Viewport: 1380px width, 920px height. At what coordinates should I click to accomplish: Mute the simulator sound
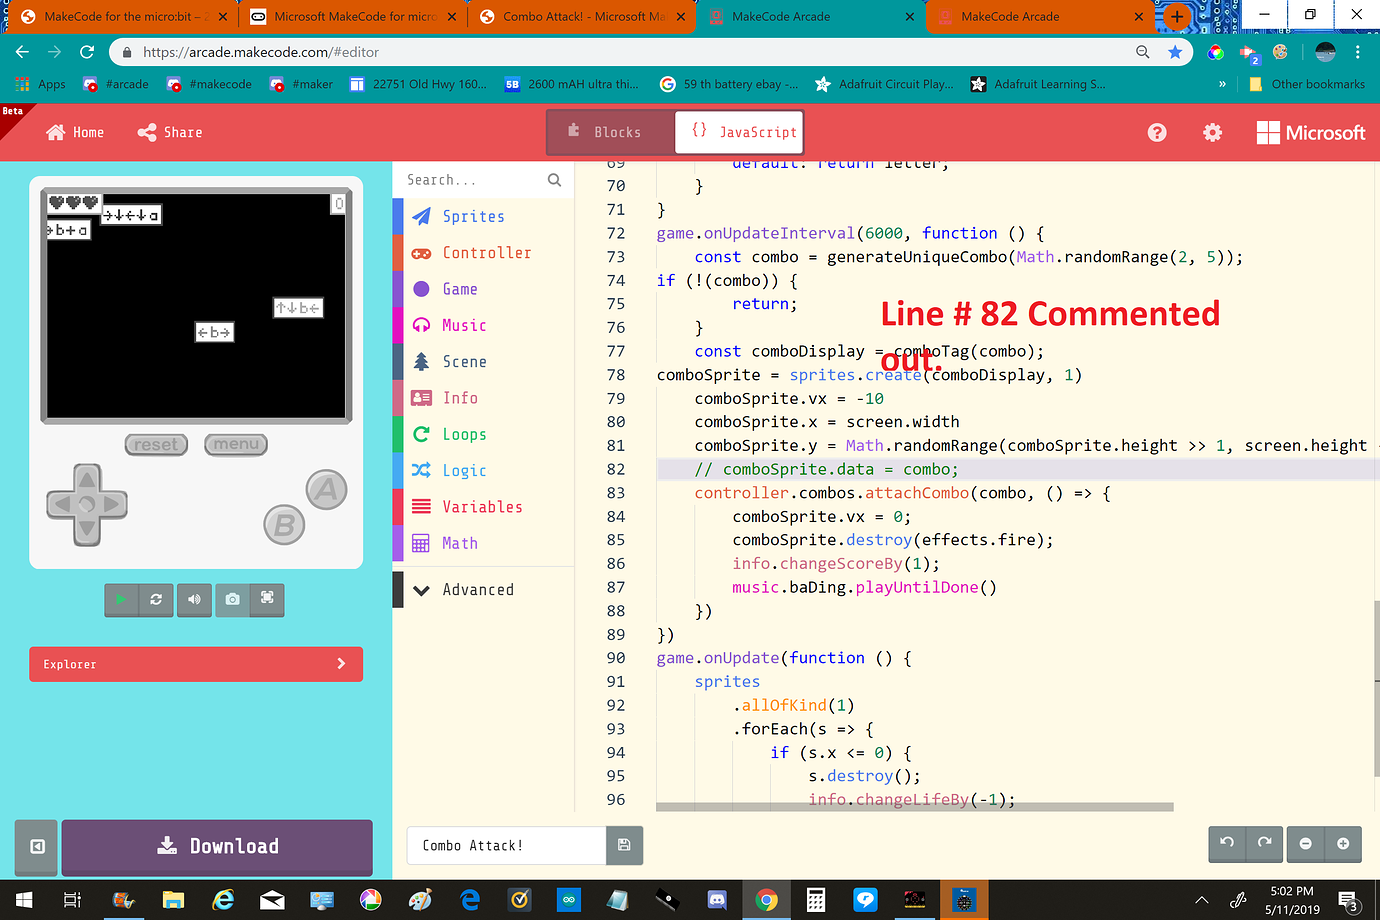pos(194,600)
